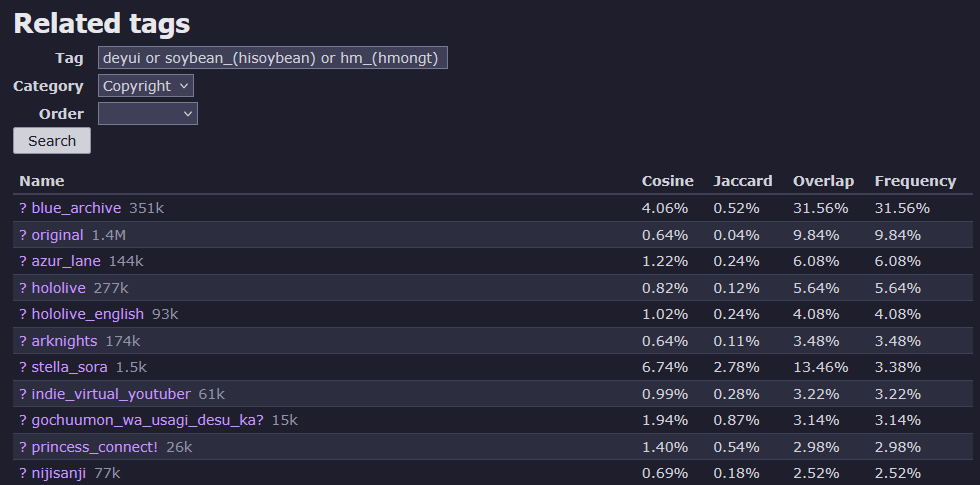Select the 2.78% Jaccard value for stella_sora
Viewport: 980px width, 485px height.
737,368
